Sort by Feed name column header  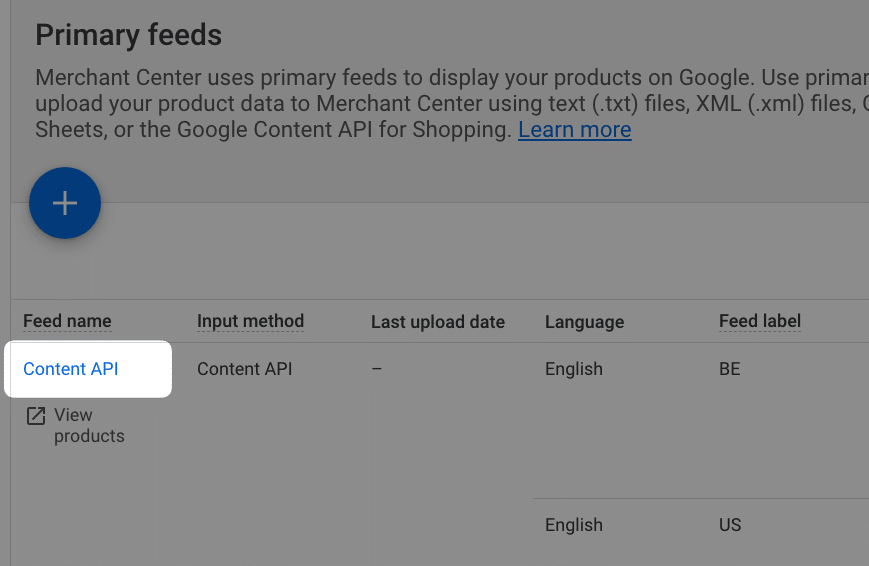(x=67, y=321)
